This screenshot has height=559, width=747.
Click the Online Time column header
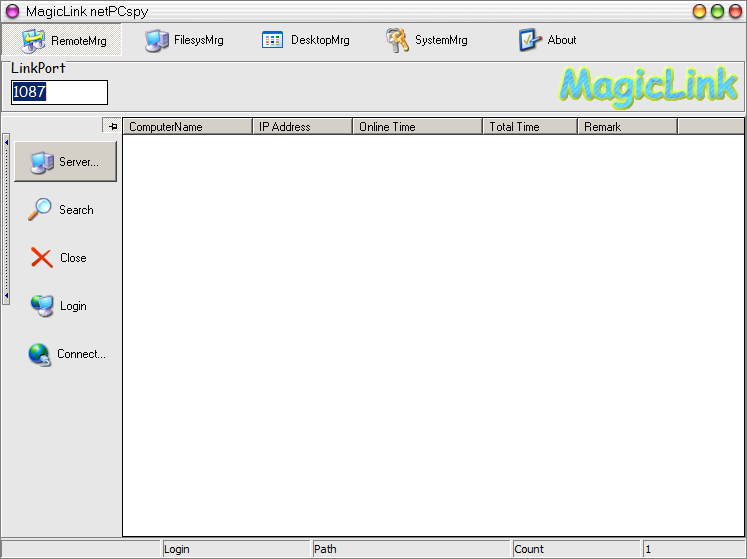[x=417, y=126]
